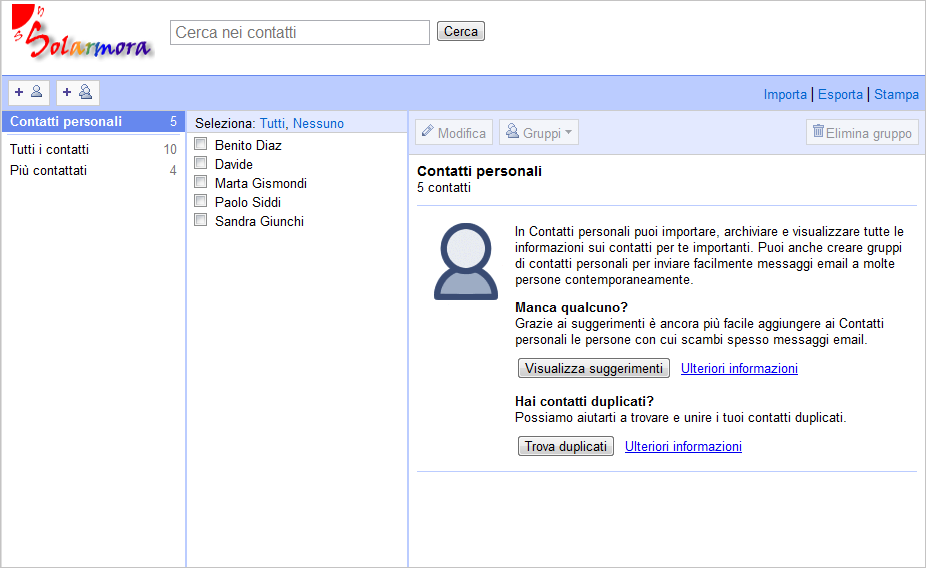Enable the Sandra Giunchi checkbox

pos(201,220)
